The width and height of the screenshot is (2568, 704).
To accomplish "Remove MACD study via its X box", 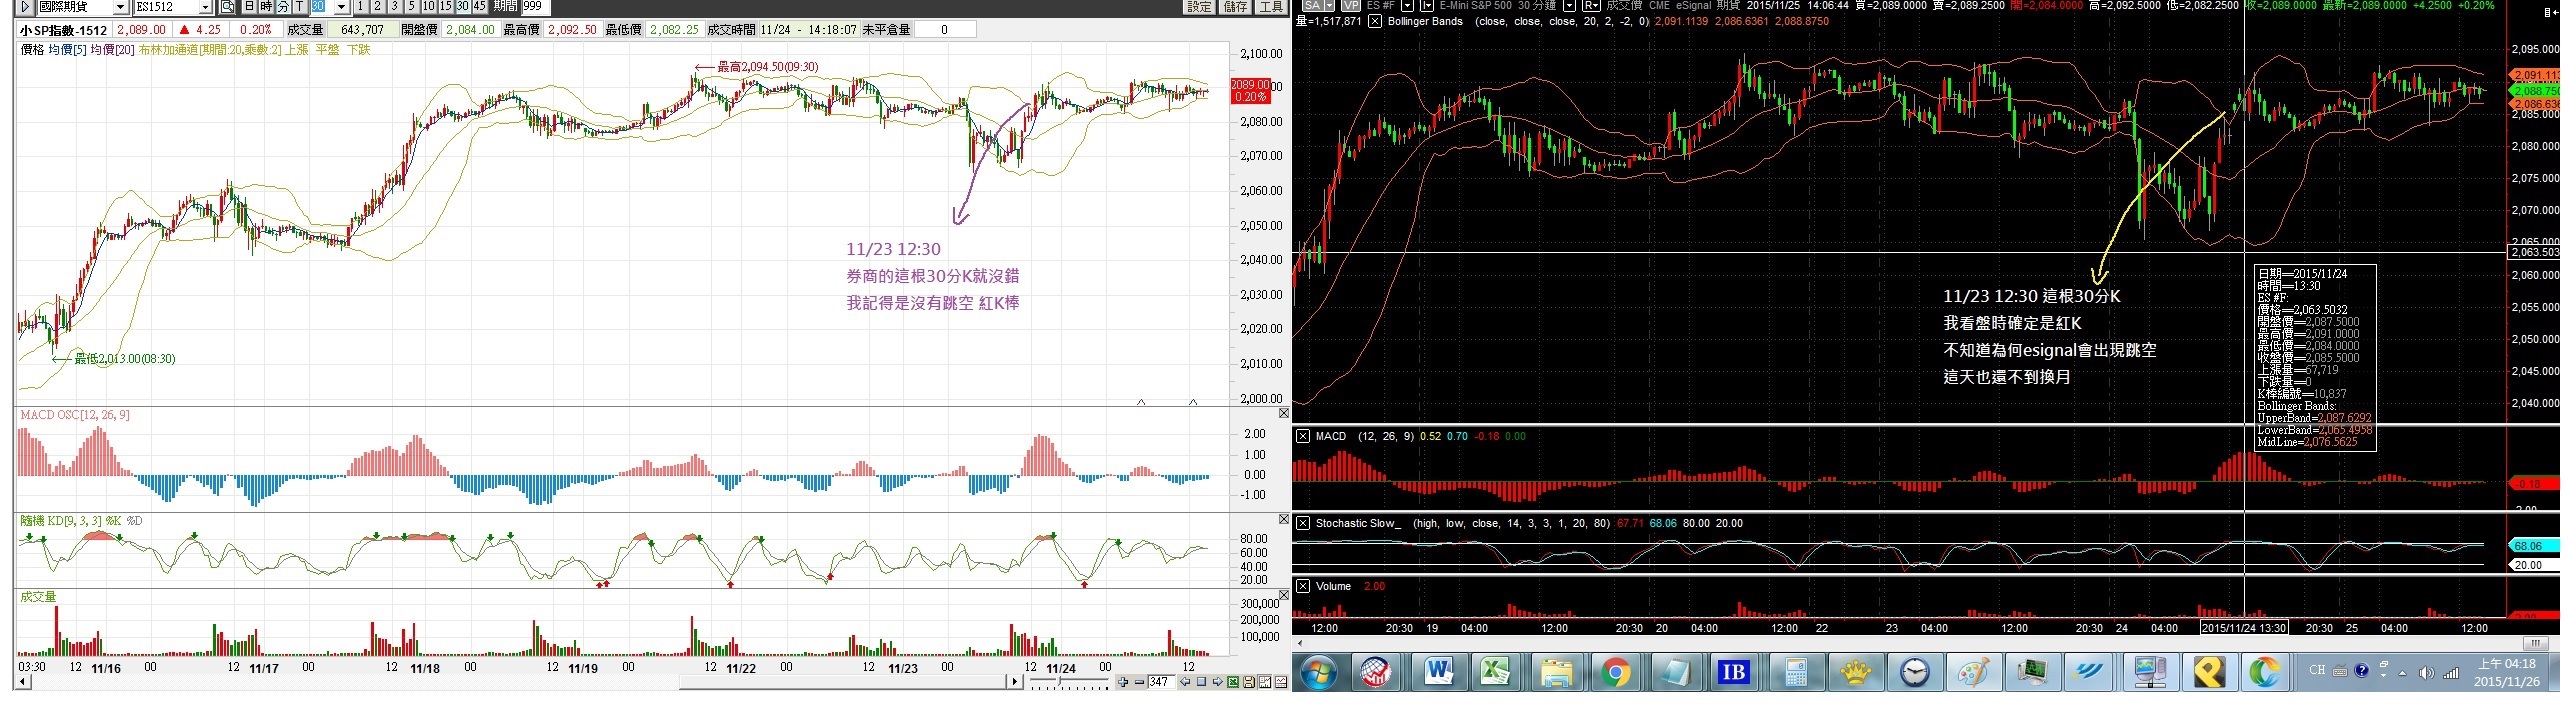I will (x=1303, y=436).
